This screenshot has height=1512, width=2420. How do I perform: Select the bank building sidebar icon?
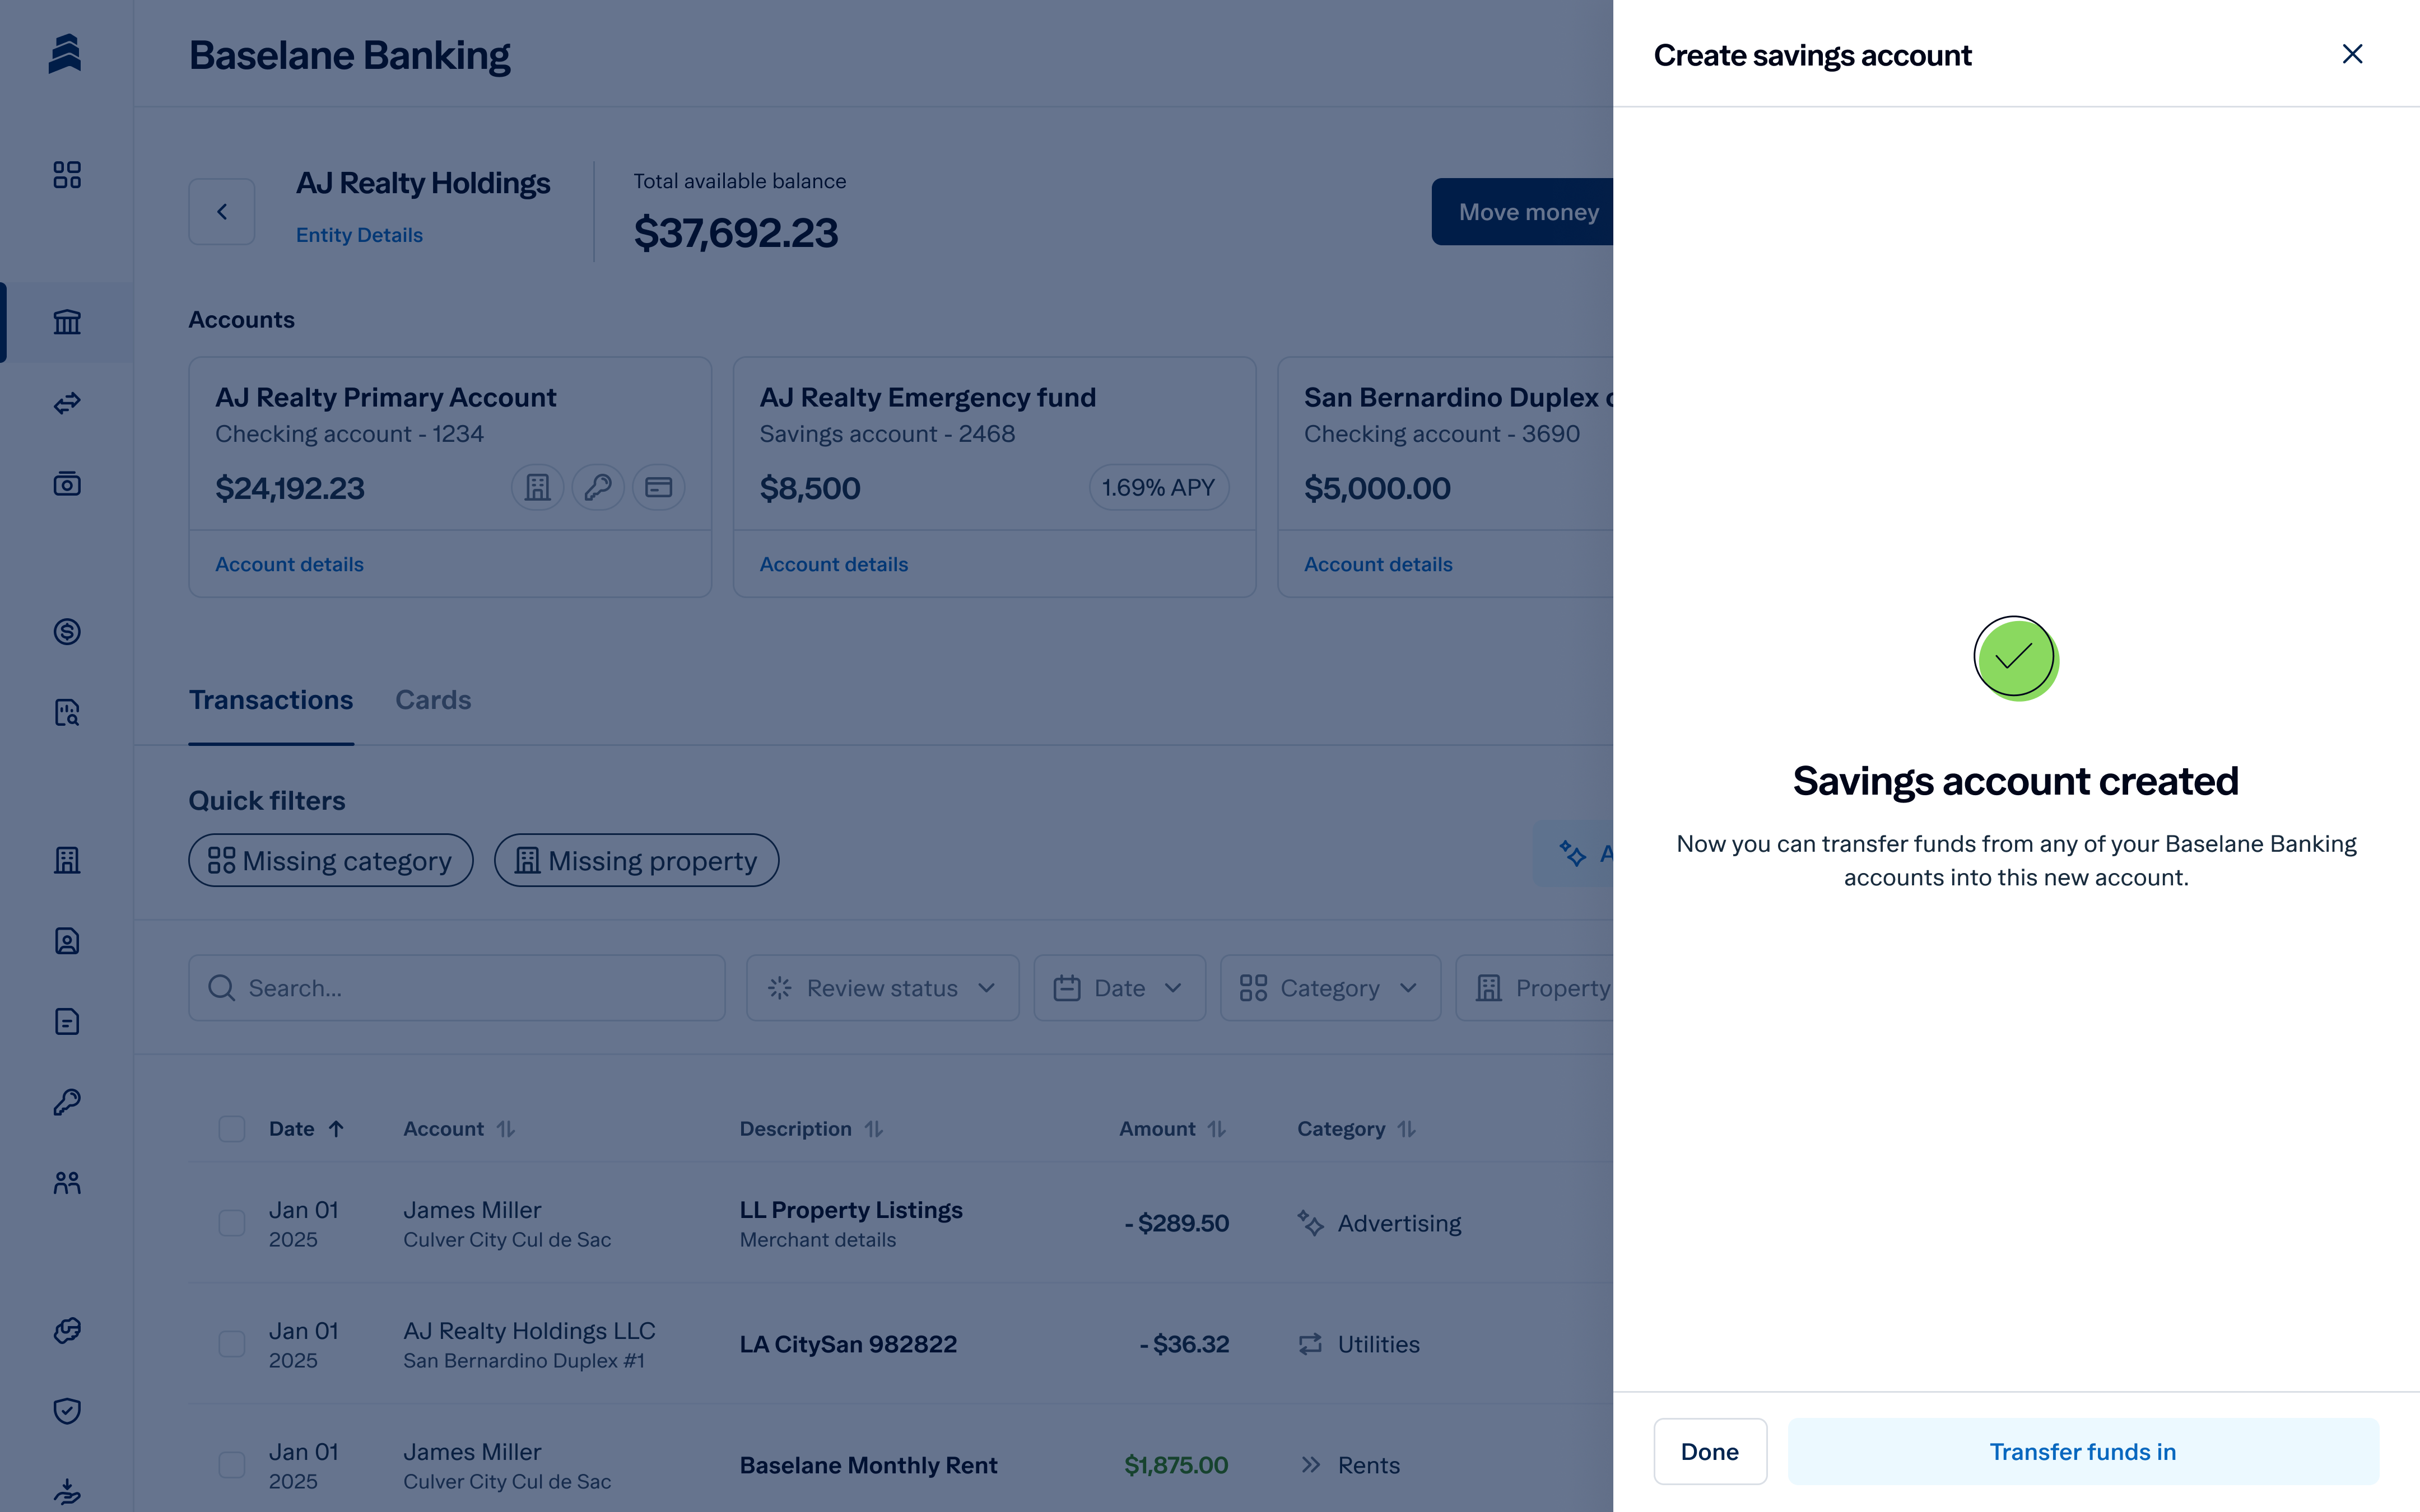(67, 322)
